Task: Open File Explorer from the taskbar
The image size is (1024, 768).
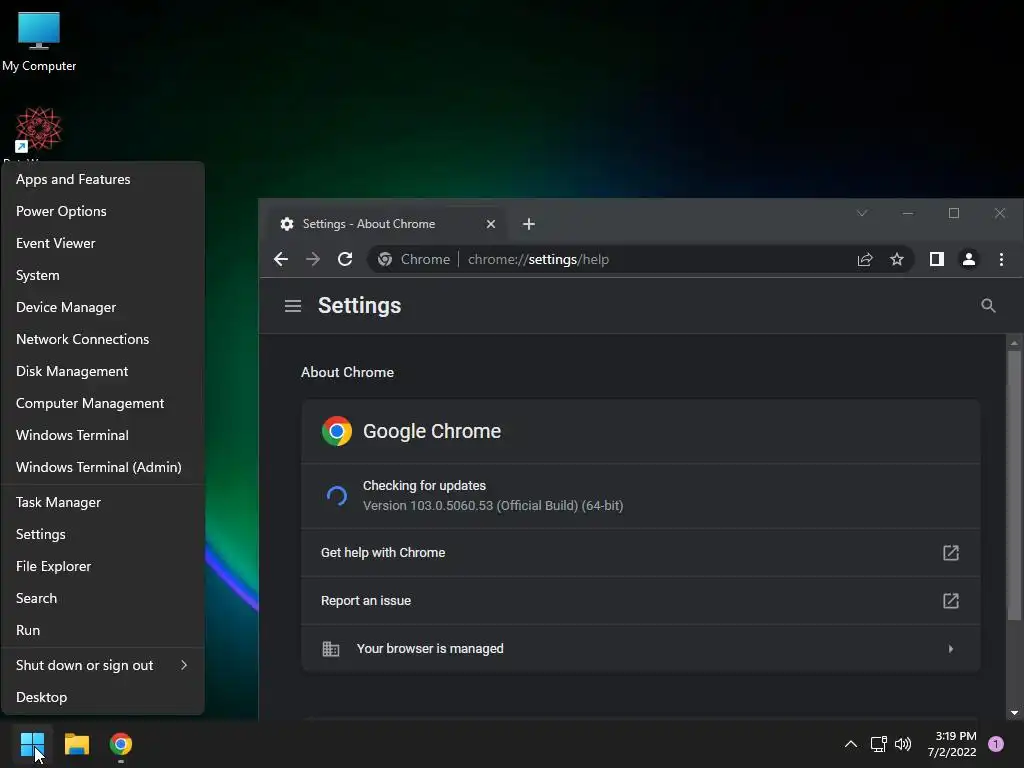Action: [76, 744]
